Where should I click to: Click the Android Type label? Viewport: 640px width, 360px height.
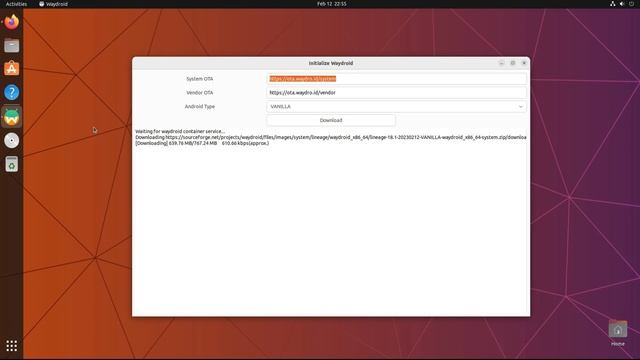[200, 107]
